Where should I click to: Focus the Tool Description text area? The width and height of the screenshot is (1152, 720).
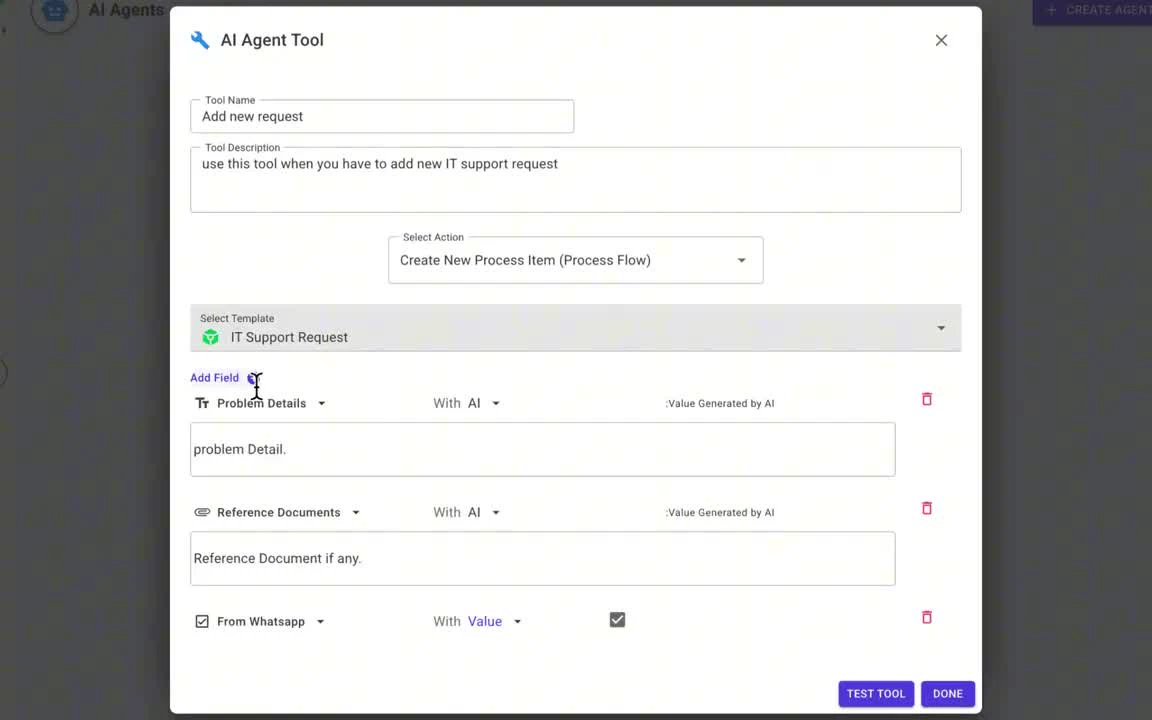(575, 180)
